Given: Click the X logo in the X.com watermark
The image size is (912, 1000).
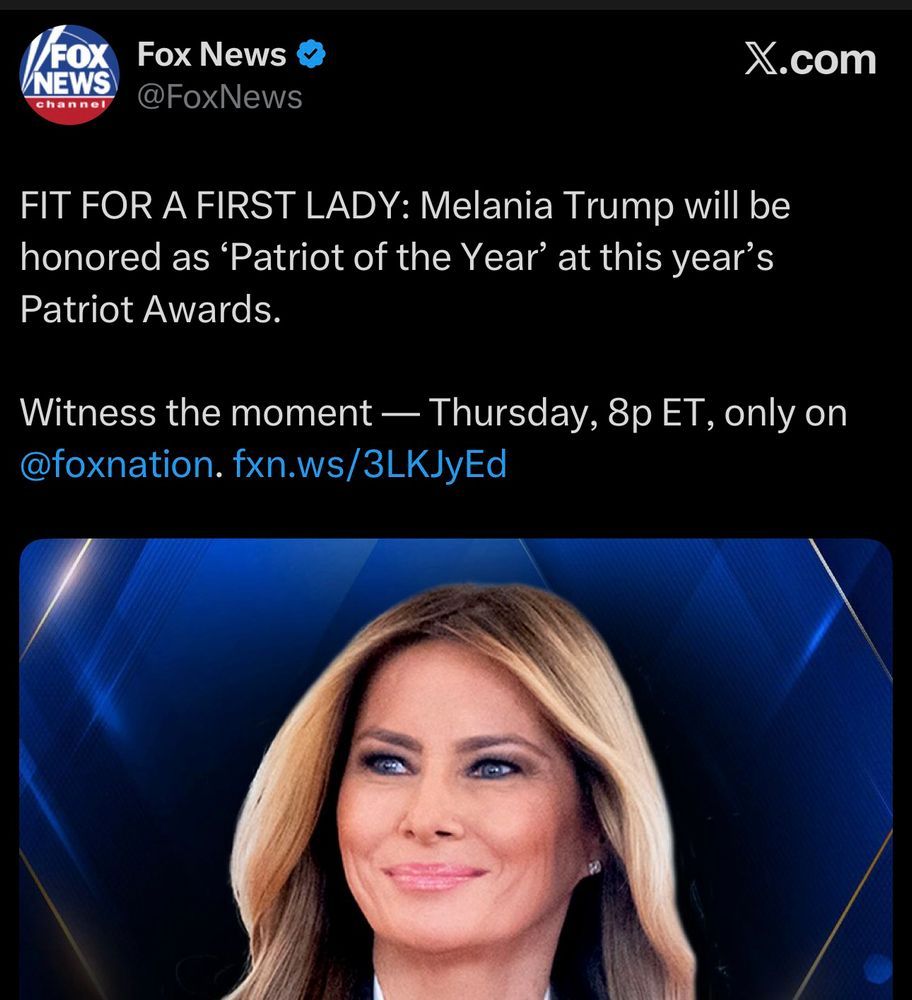Looking at the screenshot, I should [760, 60].
